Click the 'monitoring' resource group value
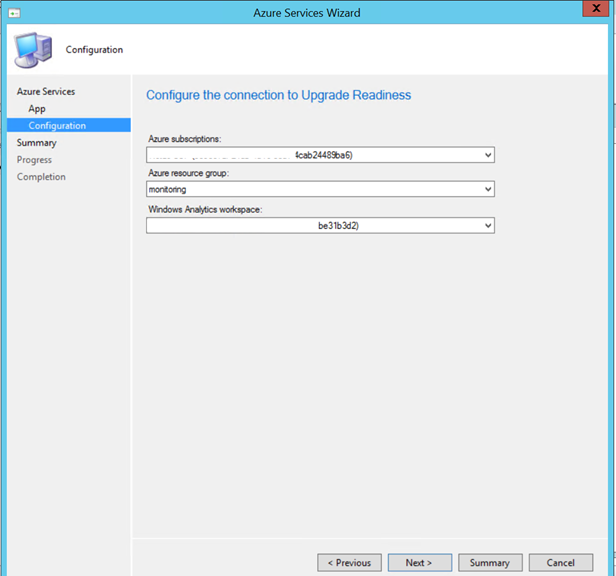 click(x=167, y=189)
